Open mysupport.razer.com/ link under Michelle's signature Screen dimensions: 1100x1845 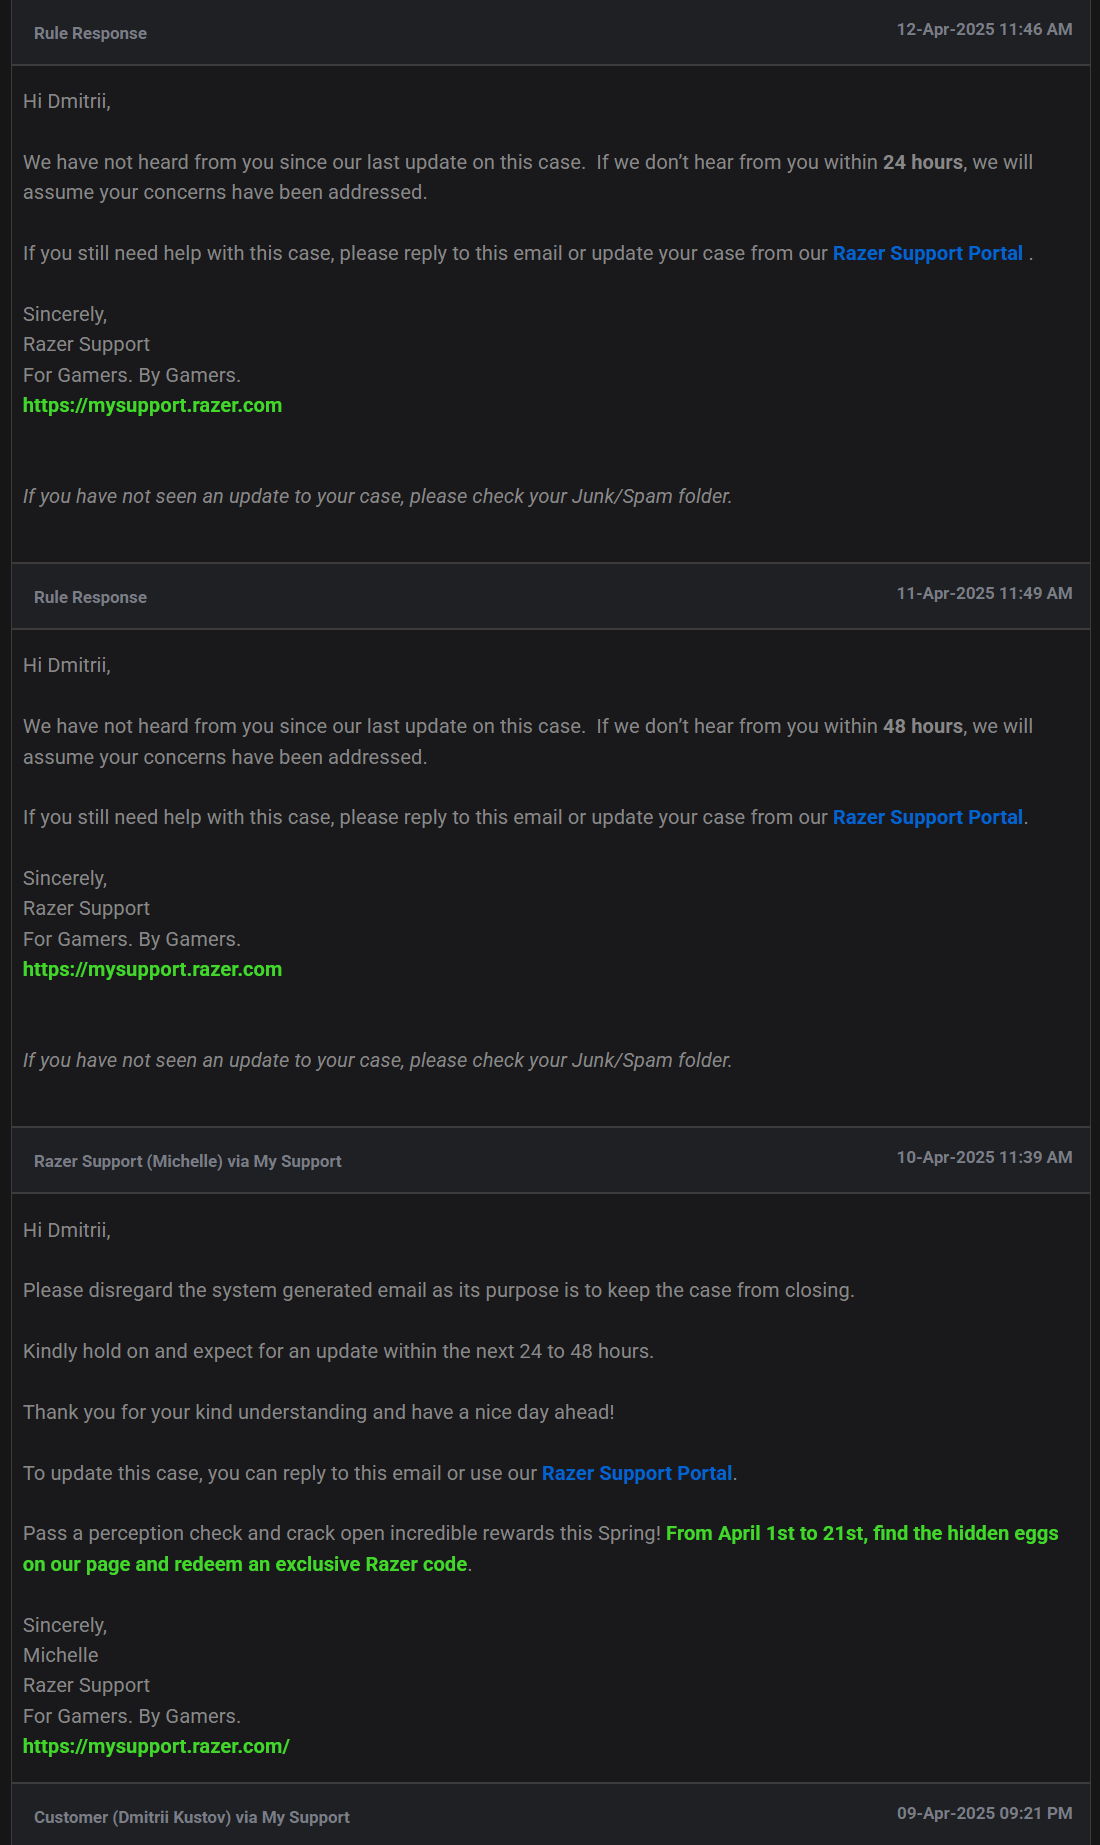156,1746
